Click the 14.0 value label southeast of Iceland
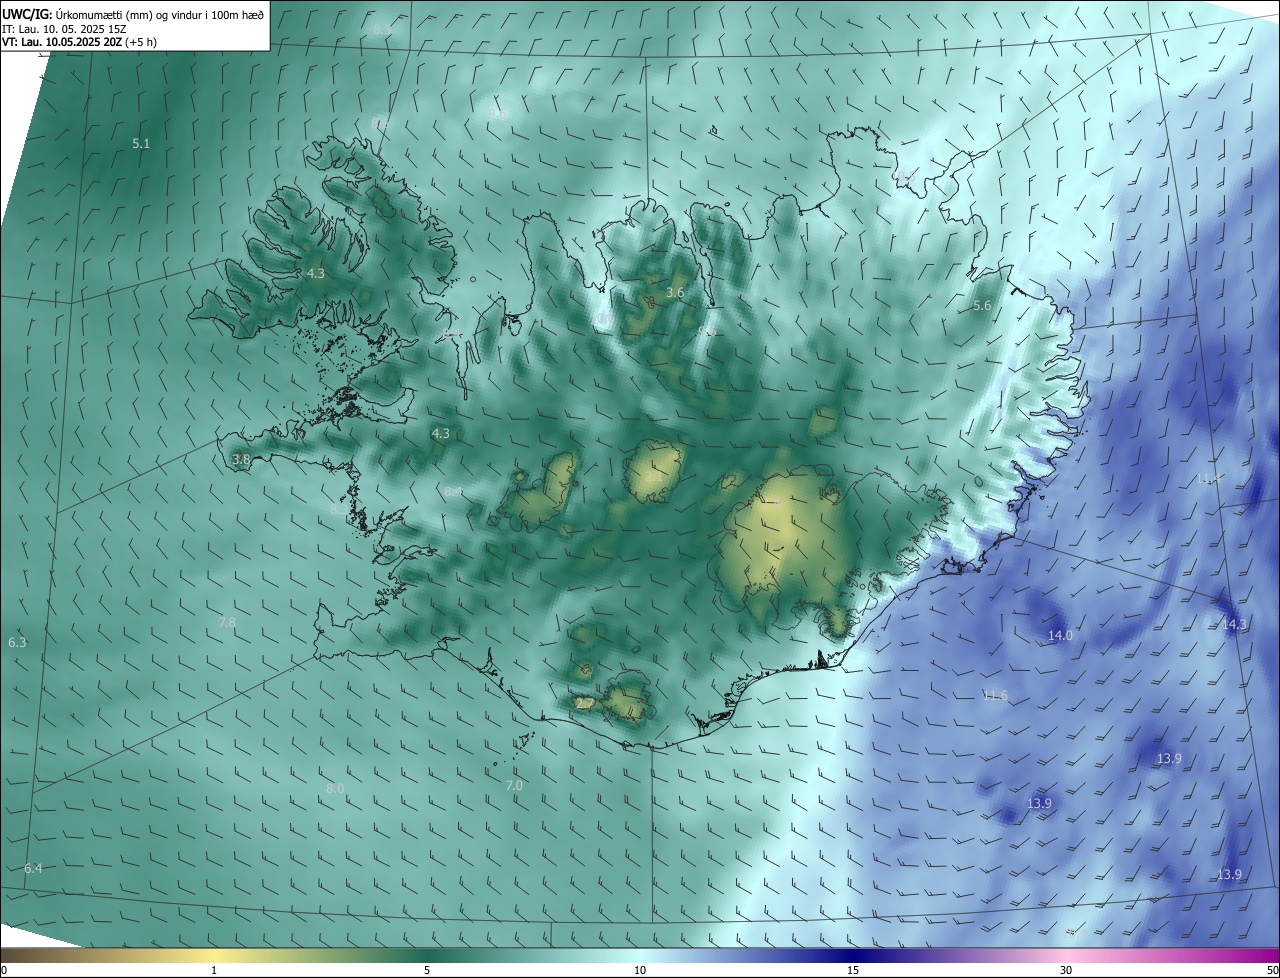 pos(1060,636)
